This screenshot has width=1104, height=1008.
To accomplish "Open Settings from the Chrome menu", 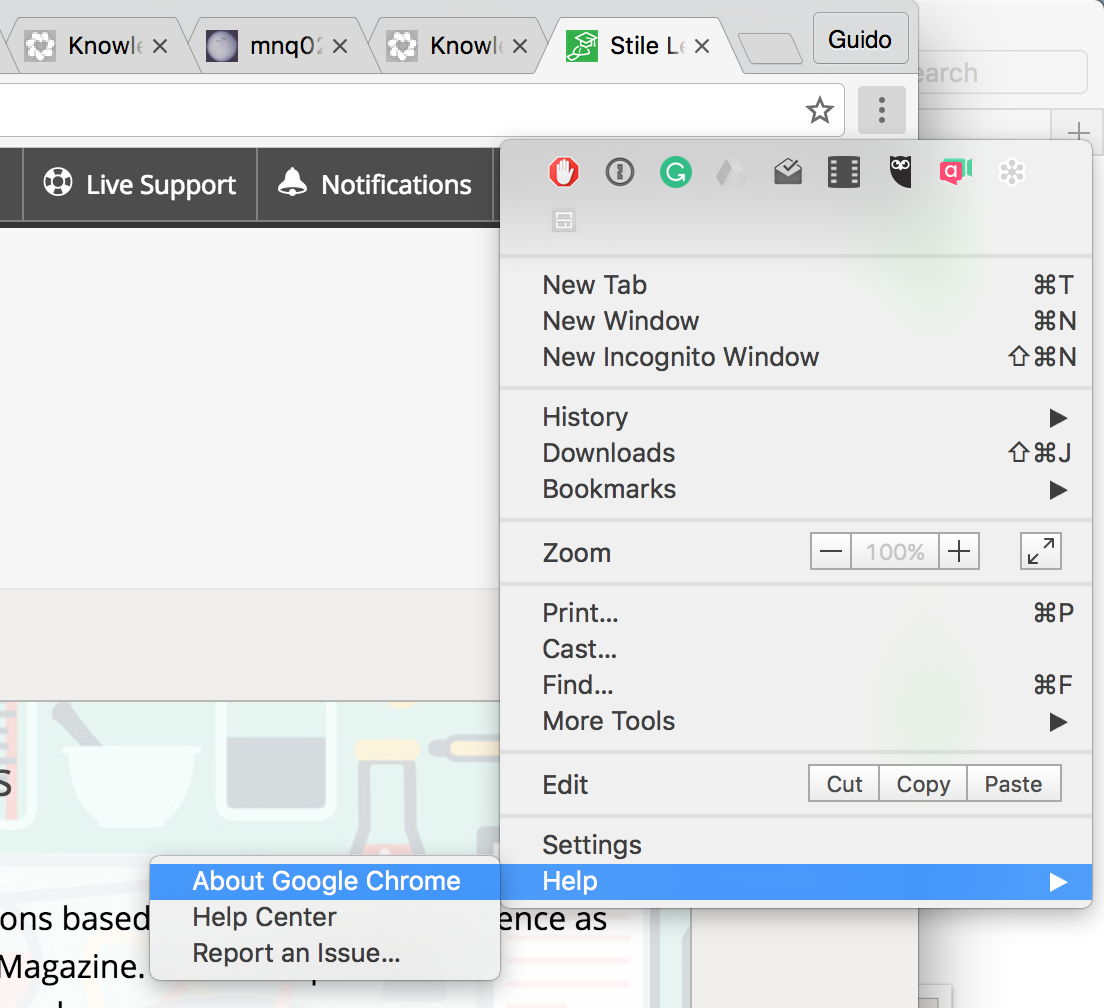I will click(796, 845).
